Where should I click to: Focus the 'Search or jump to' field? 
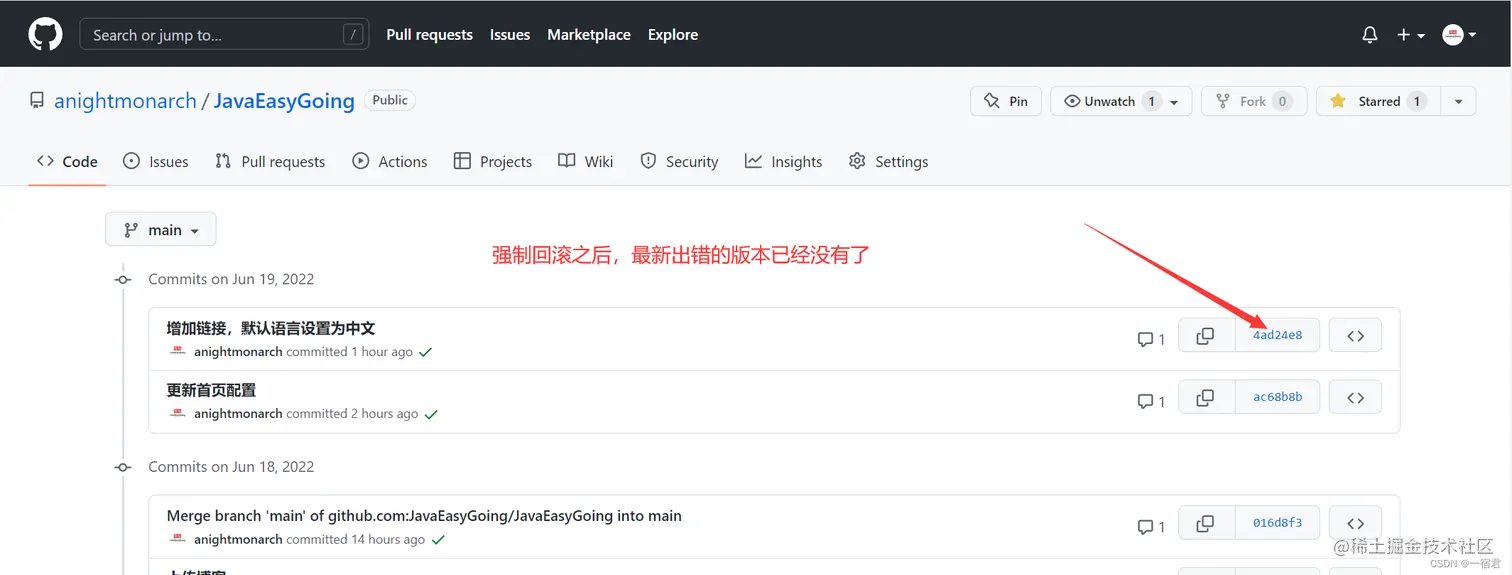point(224,35)
